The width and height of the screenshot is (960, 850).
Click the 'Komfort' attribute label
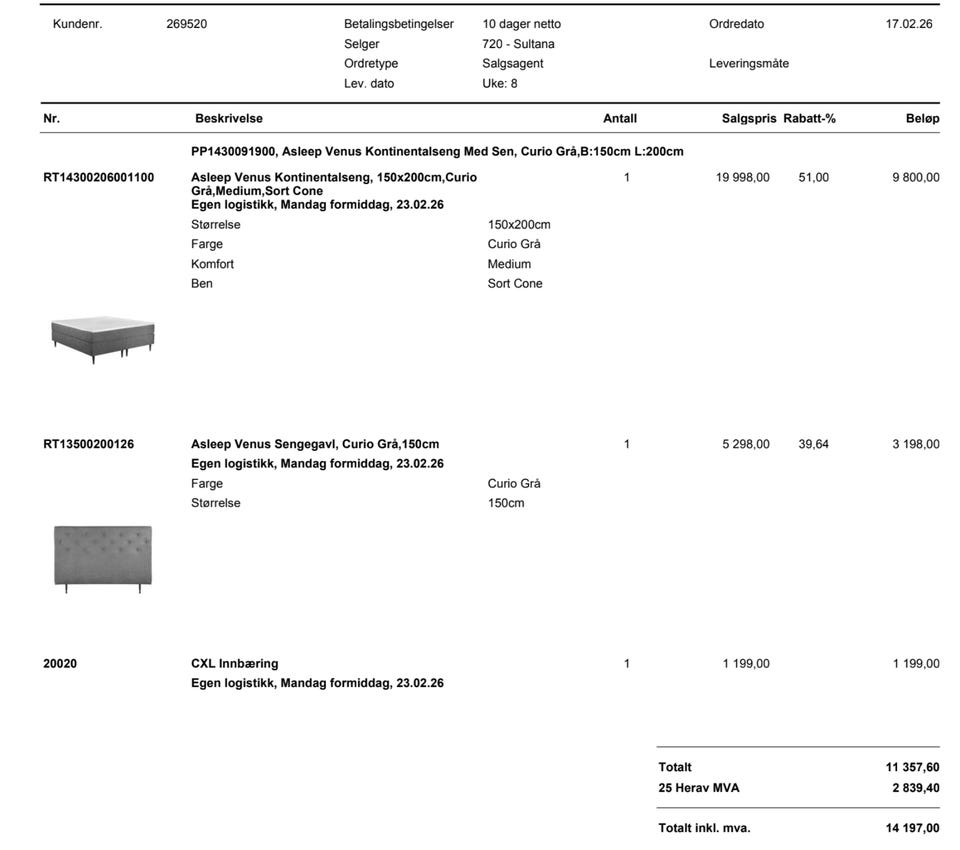pos(212,264)
